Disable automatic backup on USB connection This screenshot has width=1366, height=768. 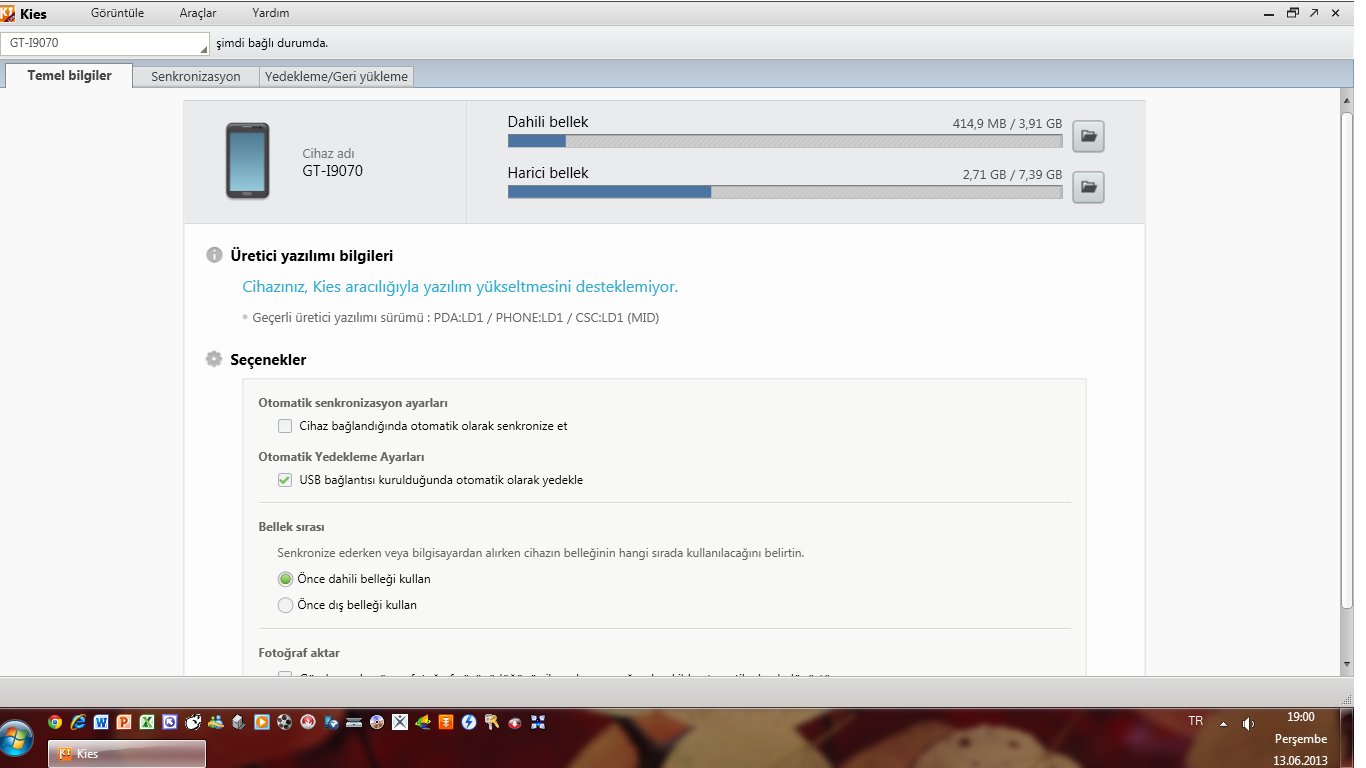(x=285, y=480)
